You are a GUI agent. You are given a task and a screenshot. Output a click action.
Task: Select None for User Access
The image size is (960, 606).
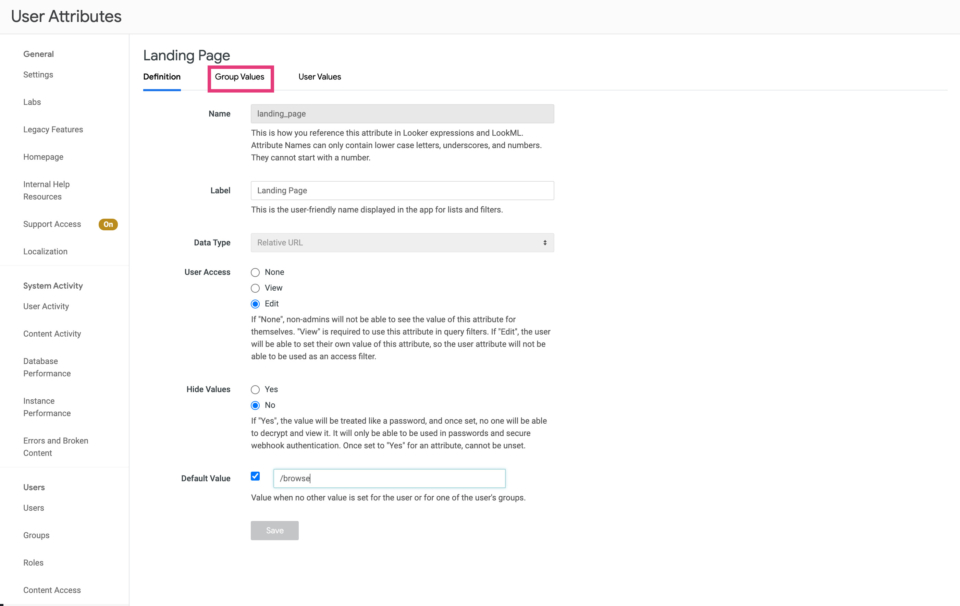(x=255, y=272)
